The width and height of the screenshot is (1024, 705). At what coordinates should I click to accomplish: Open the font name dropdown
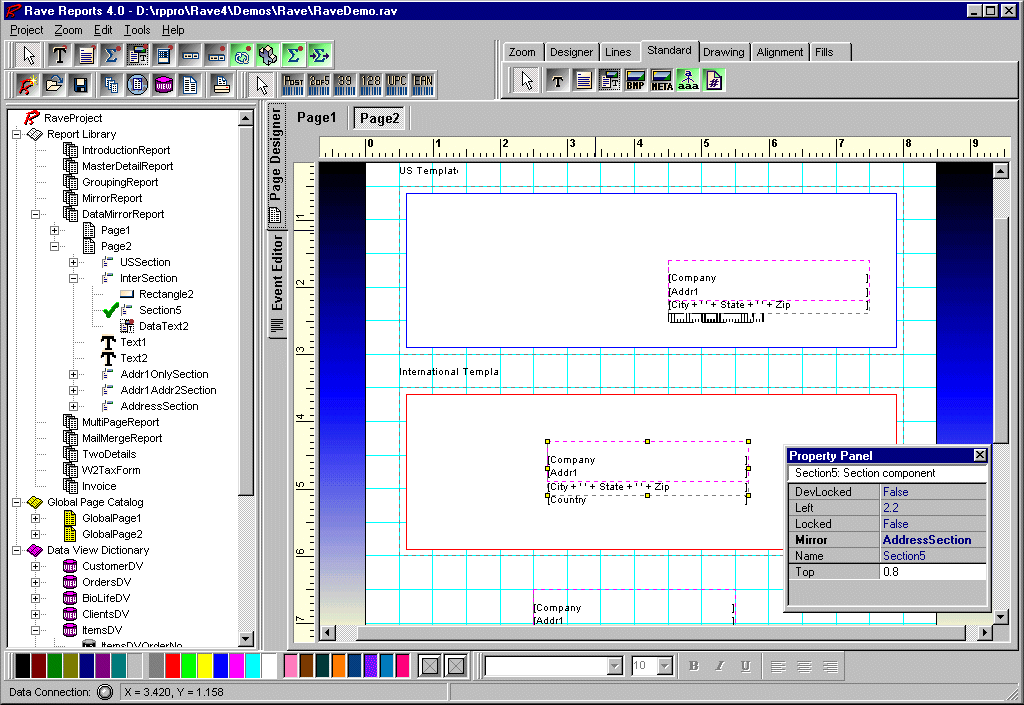[614, 666]
